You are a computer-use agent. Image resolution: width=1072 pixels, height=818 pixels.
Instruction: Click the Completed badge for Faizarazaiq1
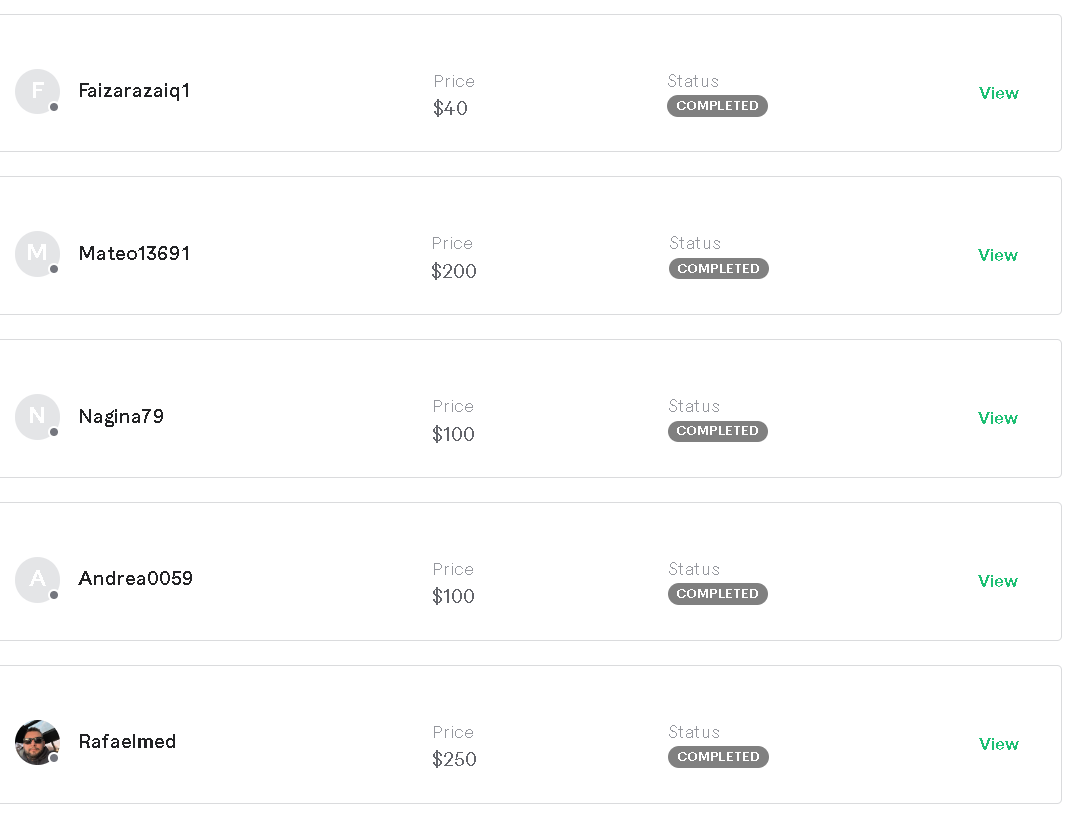click(717, 106)
